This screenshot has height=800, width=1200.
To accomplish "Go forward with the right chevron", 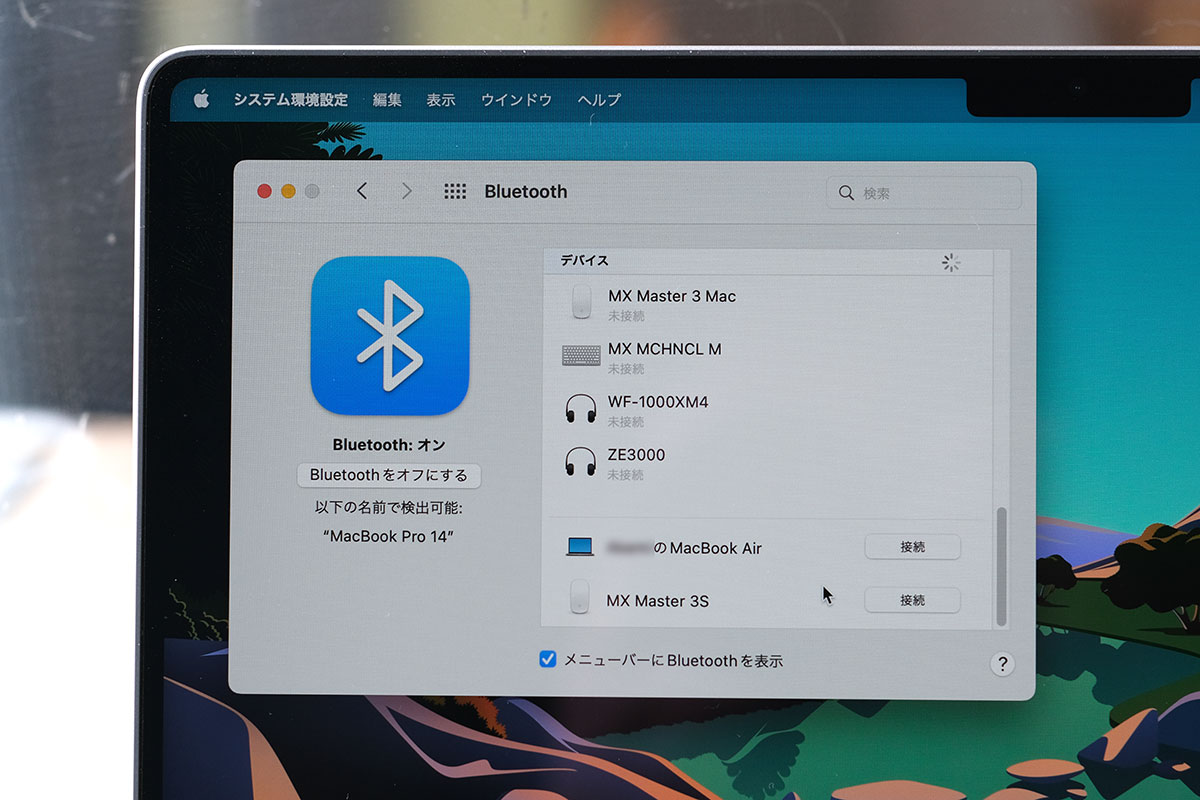I will coord(406,191).
